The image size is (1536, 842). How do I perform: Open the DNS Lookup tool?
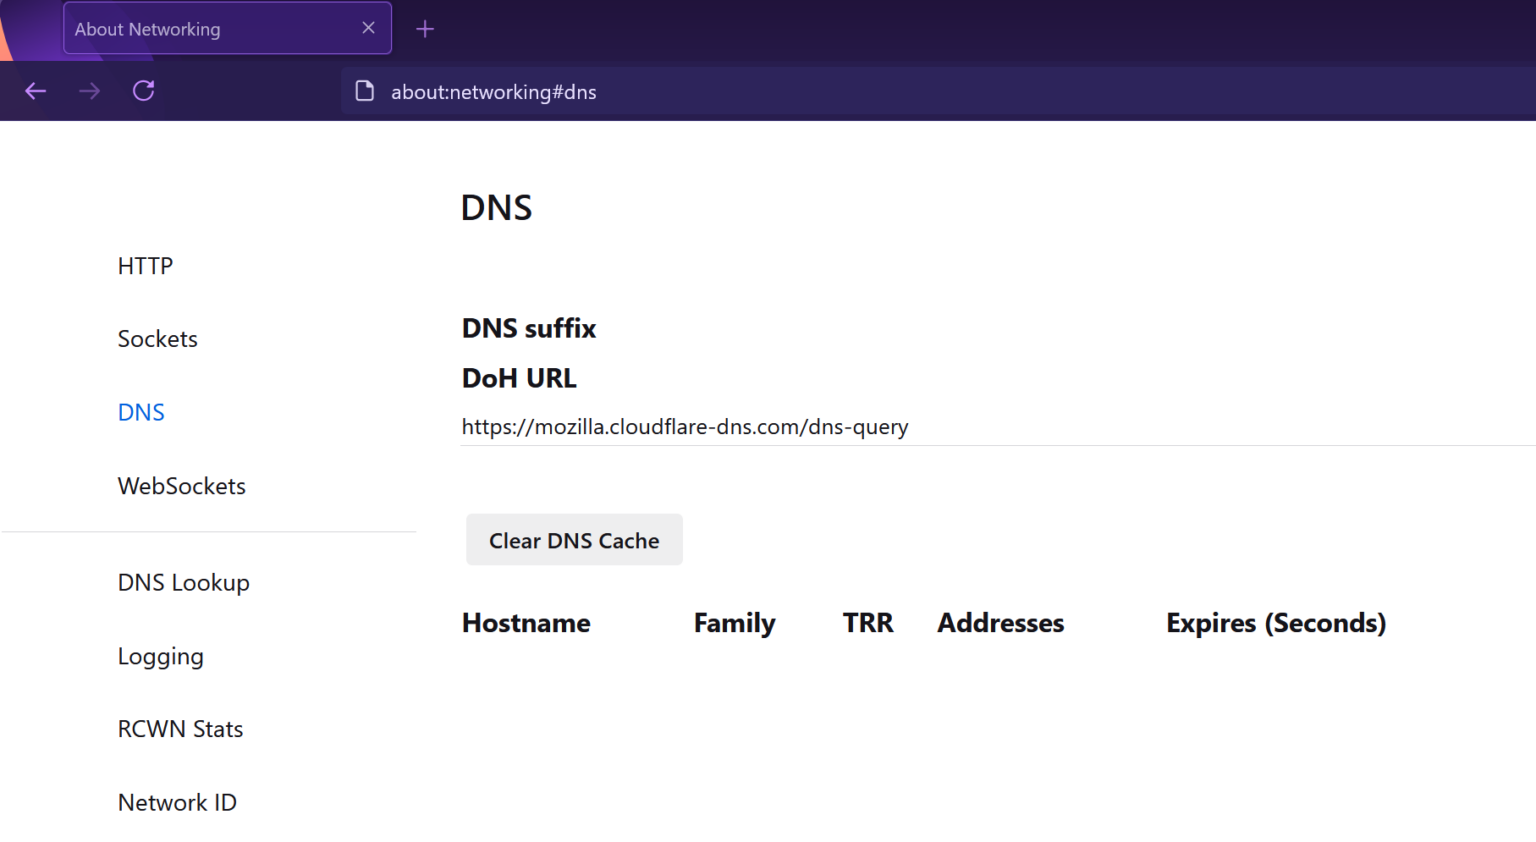tap(183, 582)
